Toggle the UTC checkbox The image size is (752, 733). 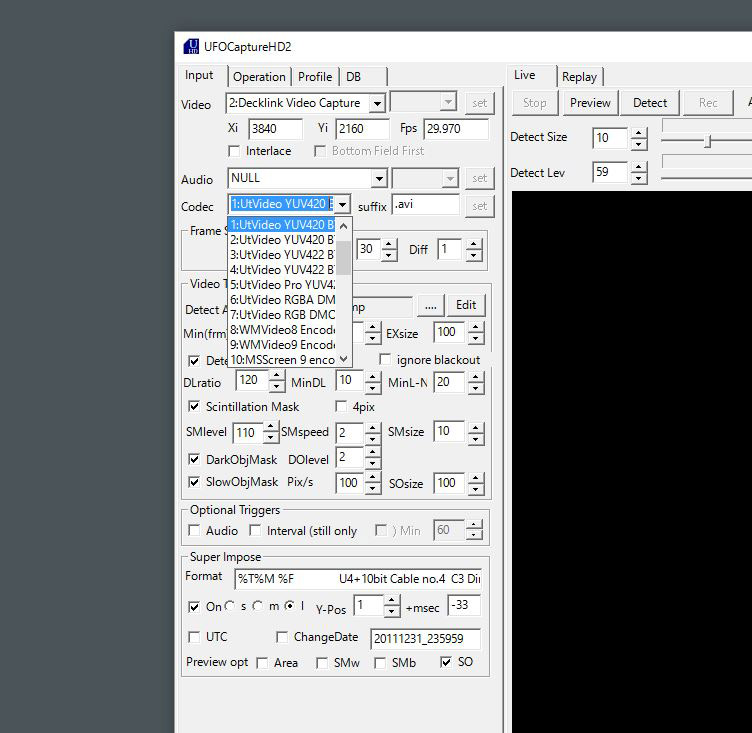[194, 637]
